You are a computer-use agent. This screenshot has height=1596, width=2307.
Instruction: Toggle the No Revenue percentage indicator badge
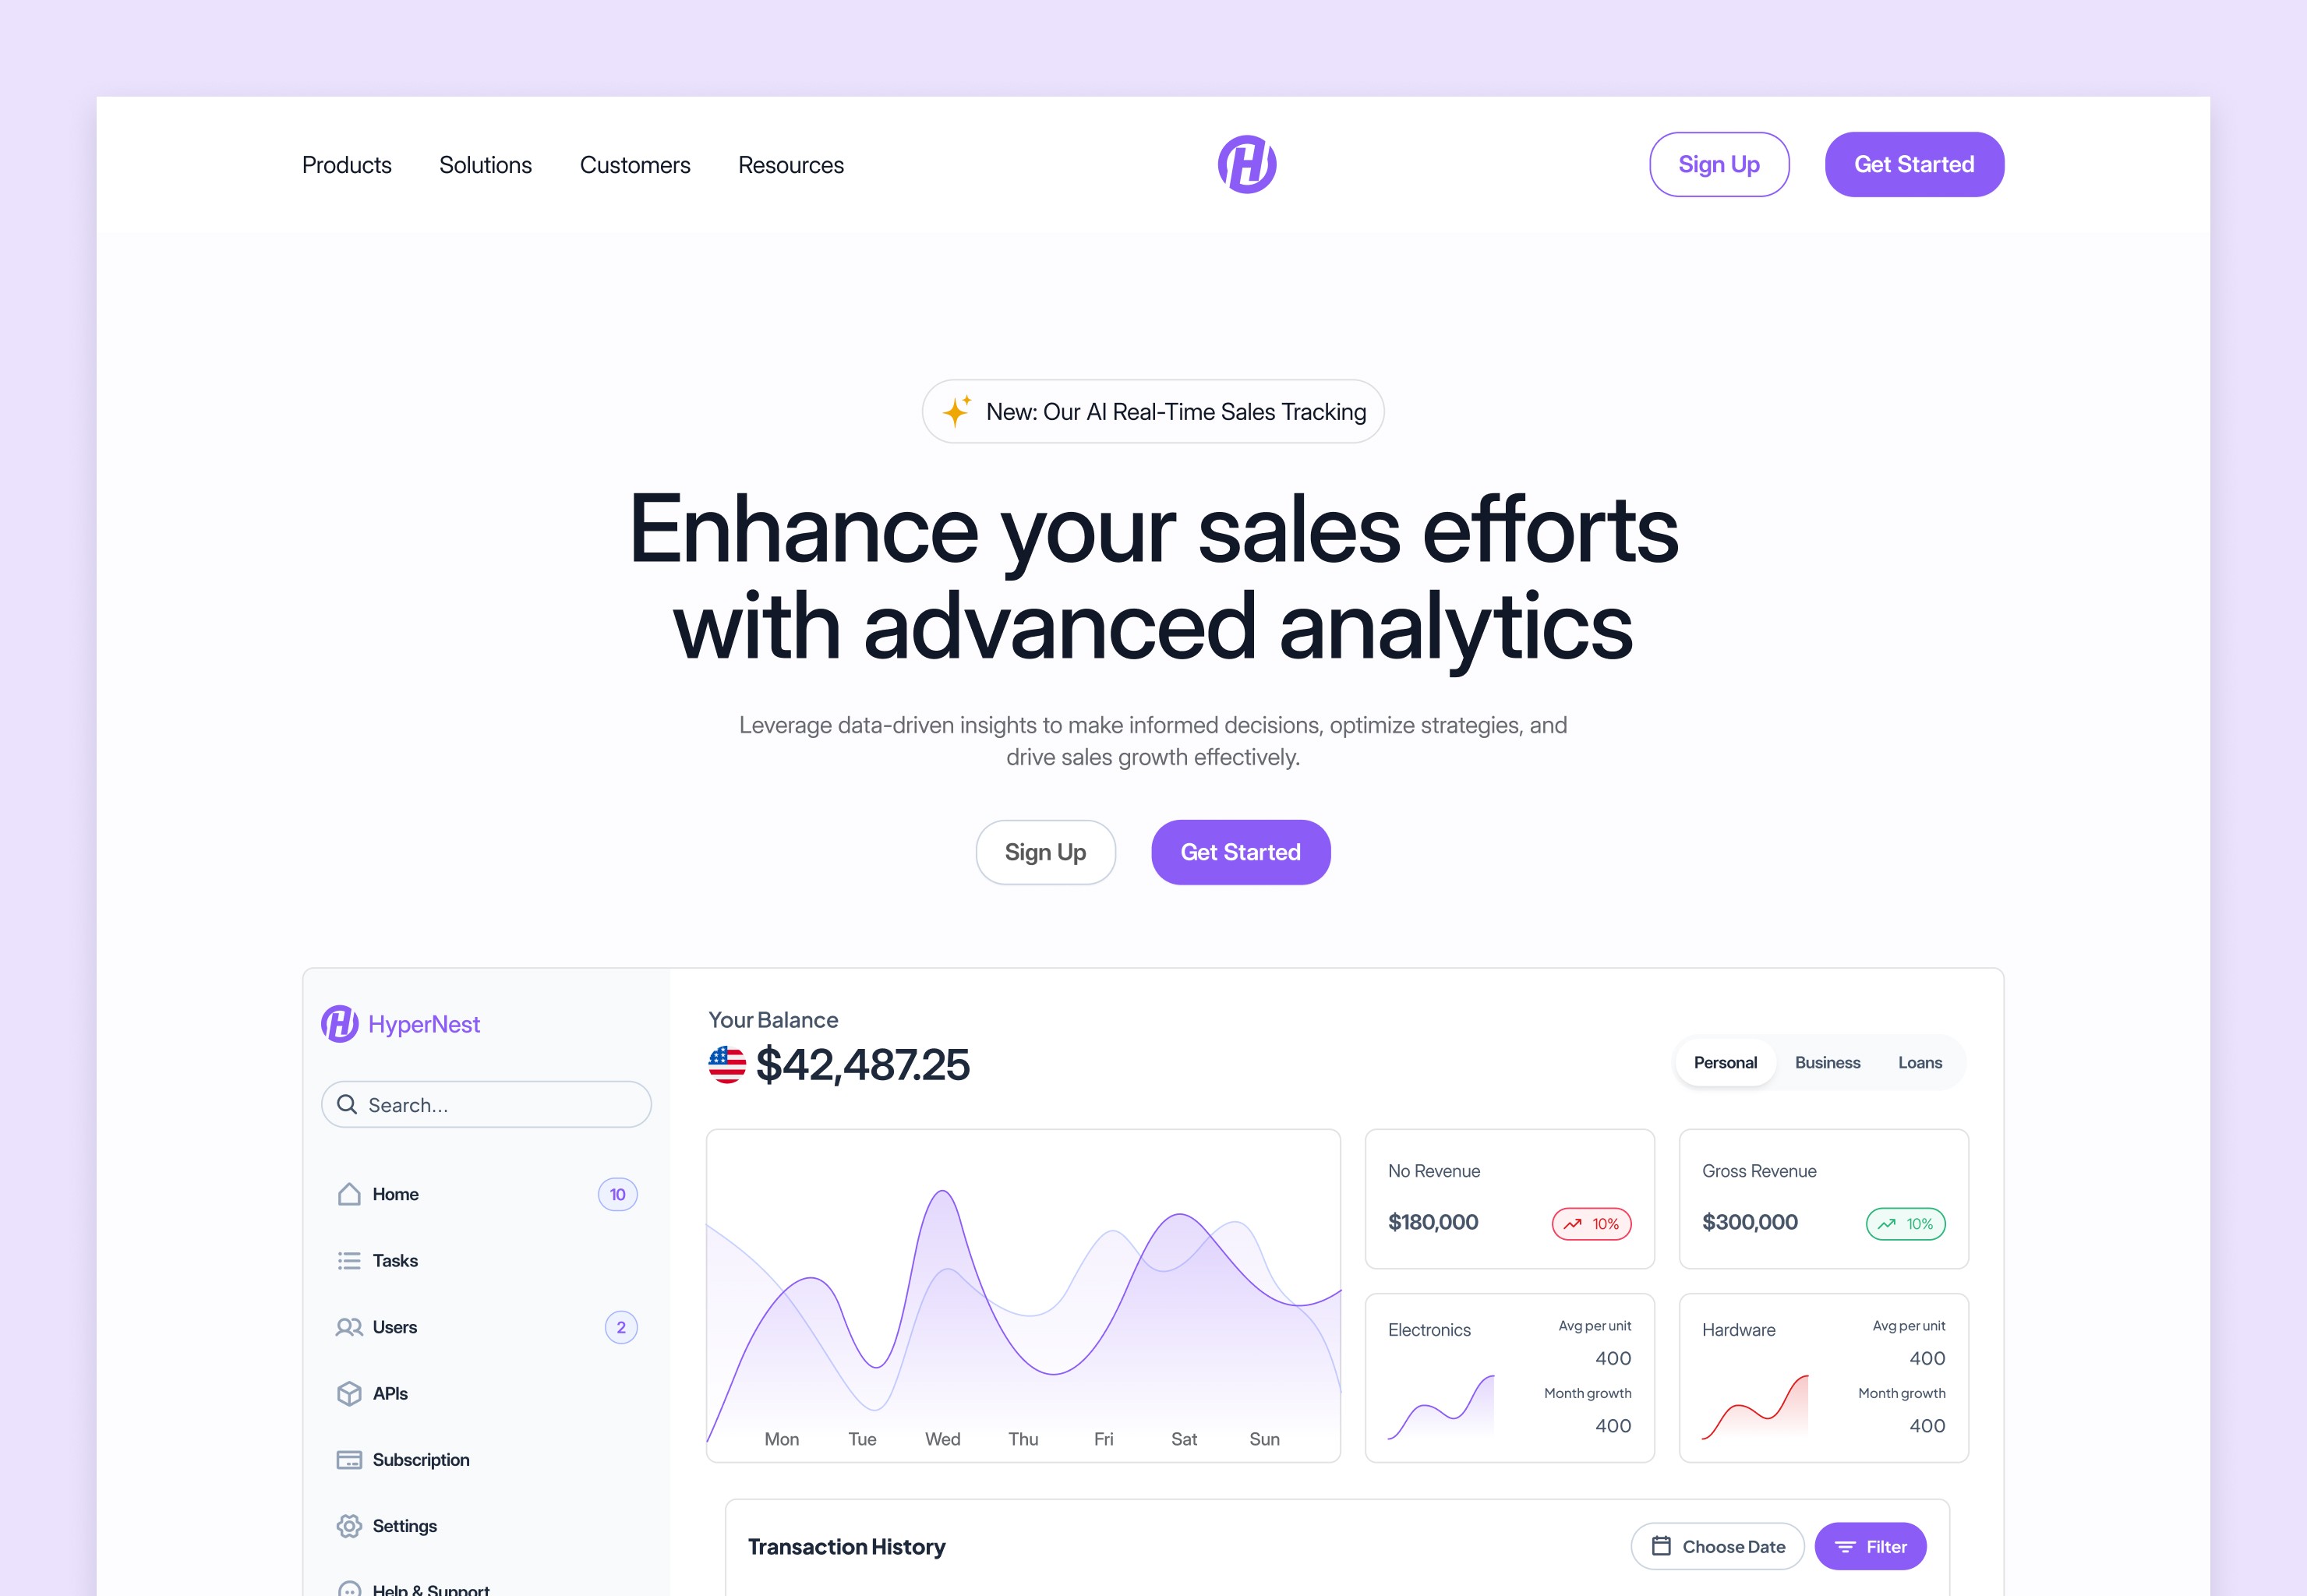(1588, 1223)
